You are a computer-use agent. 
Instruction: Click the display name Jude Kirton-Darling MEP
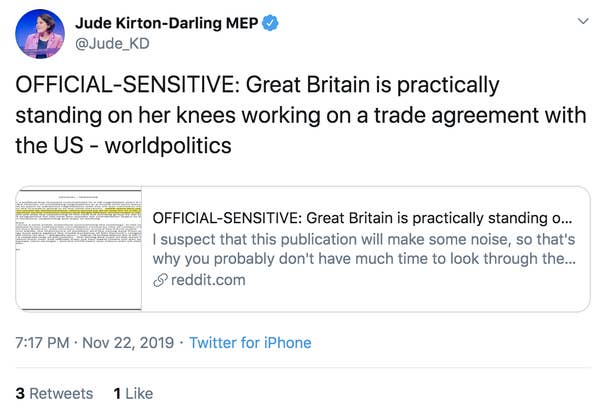click(x=165, y=20)
